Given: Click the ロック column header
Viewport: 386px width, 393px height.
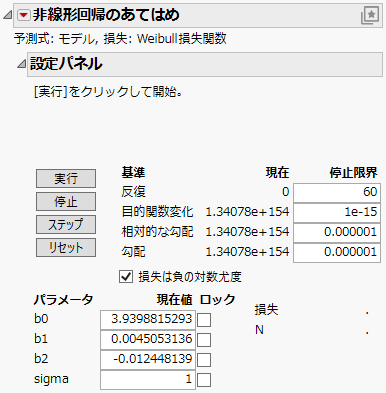Looking at the screenshot, I should pos(217,300).
